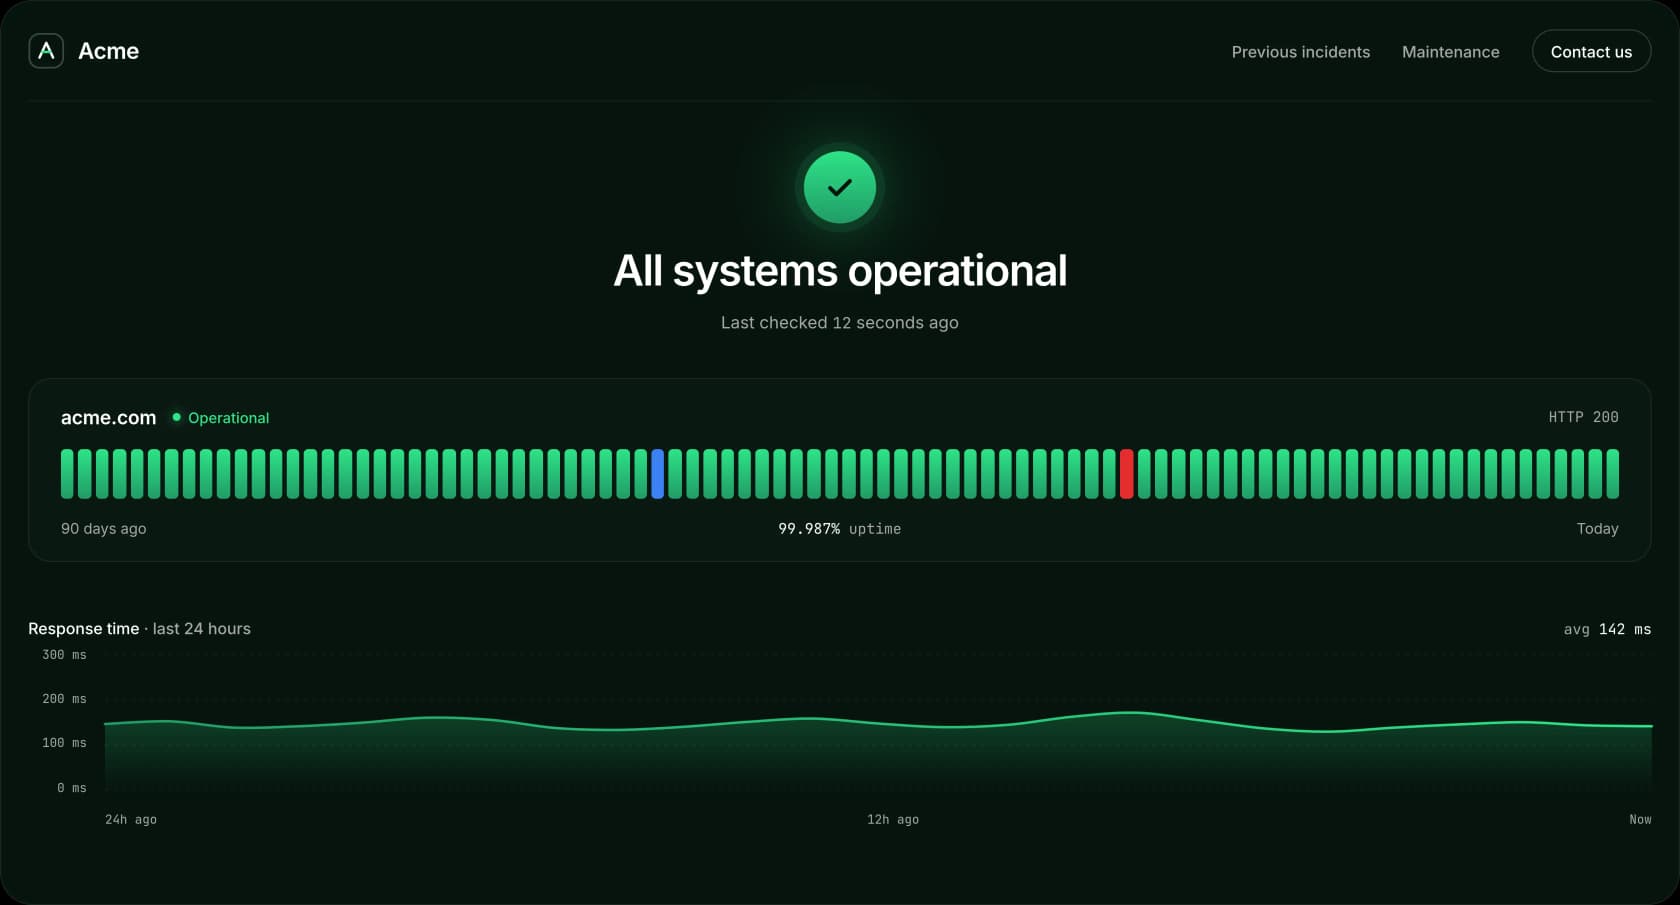The height and width of the screenshot is (905, 1680).
Task: Click the avg 142 ms value
Action: tap(1607, 629)
